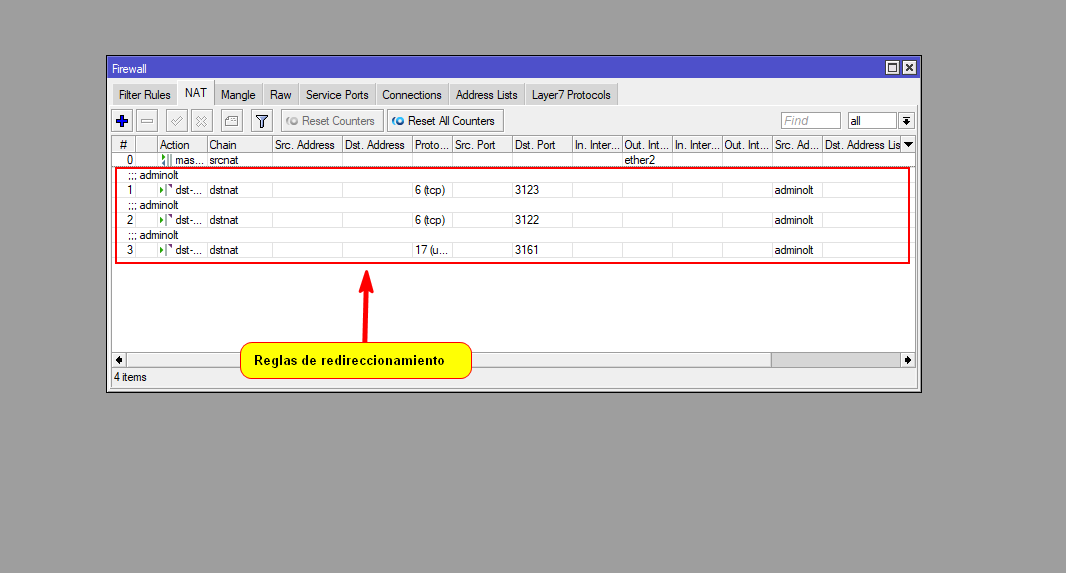
Task: Click the checkmark Enable rule icon
Action: pos(176,121)
